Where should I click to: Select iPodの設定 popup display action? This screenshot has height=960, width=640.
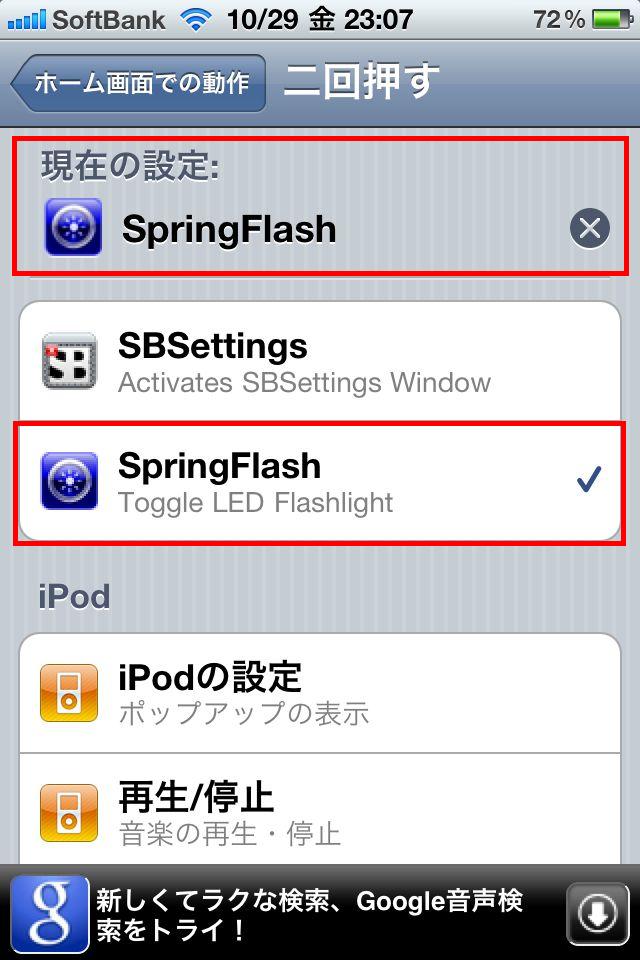tap(320, 693)
